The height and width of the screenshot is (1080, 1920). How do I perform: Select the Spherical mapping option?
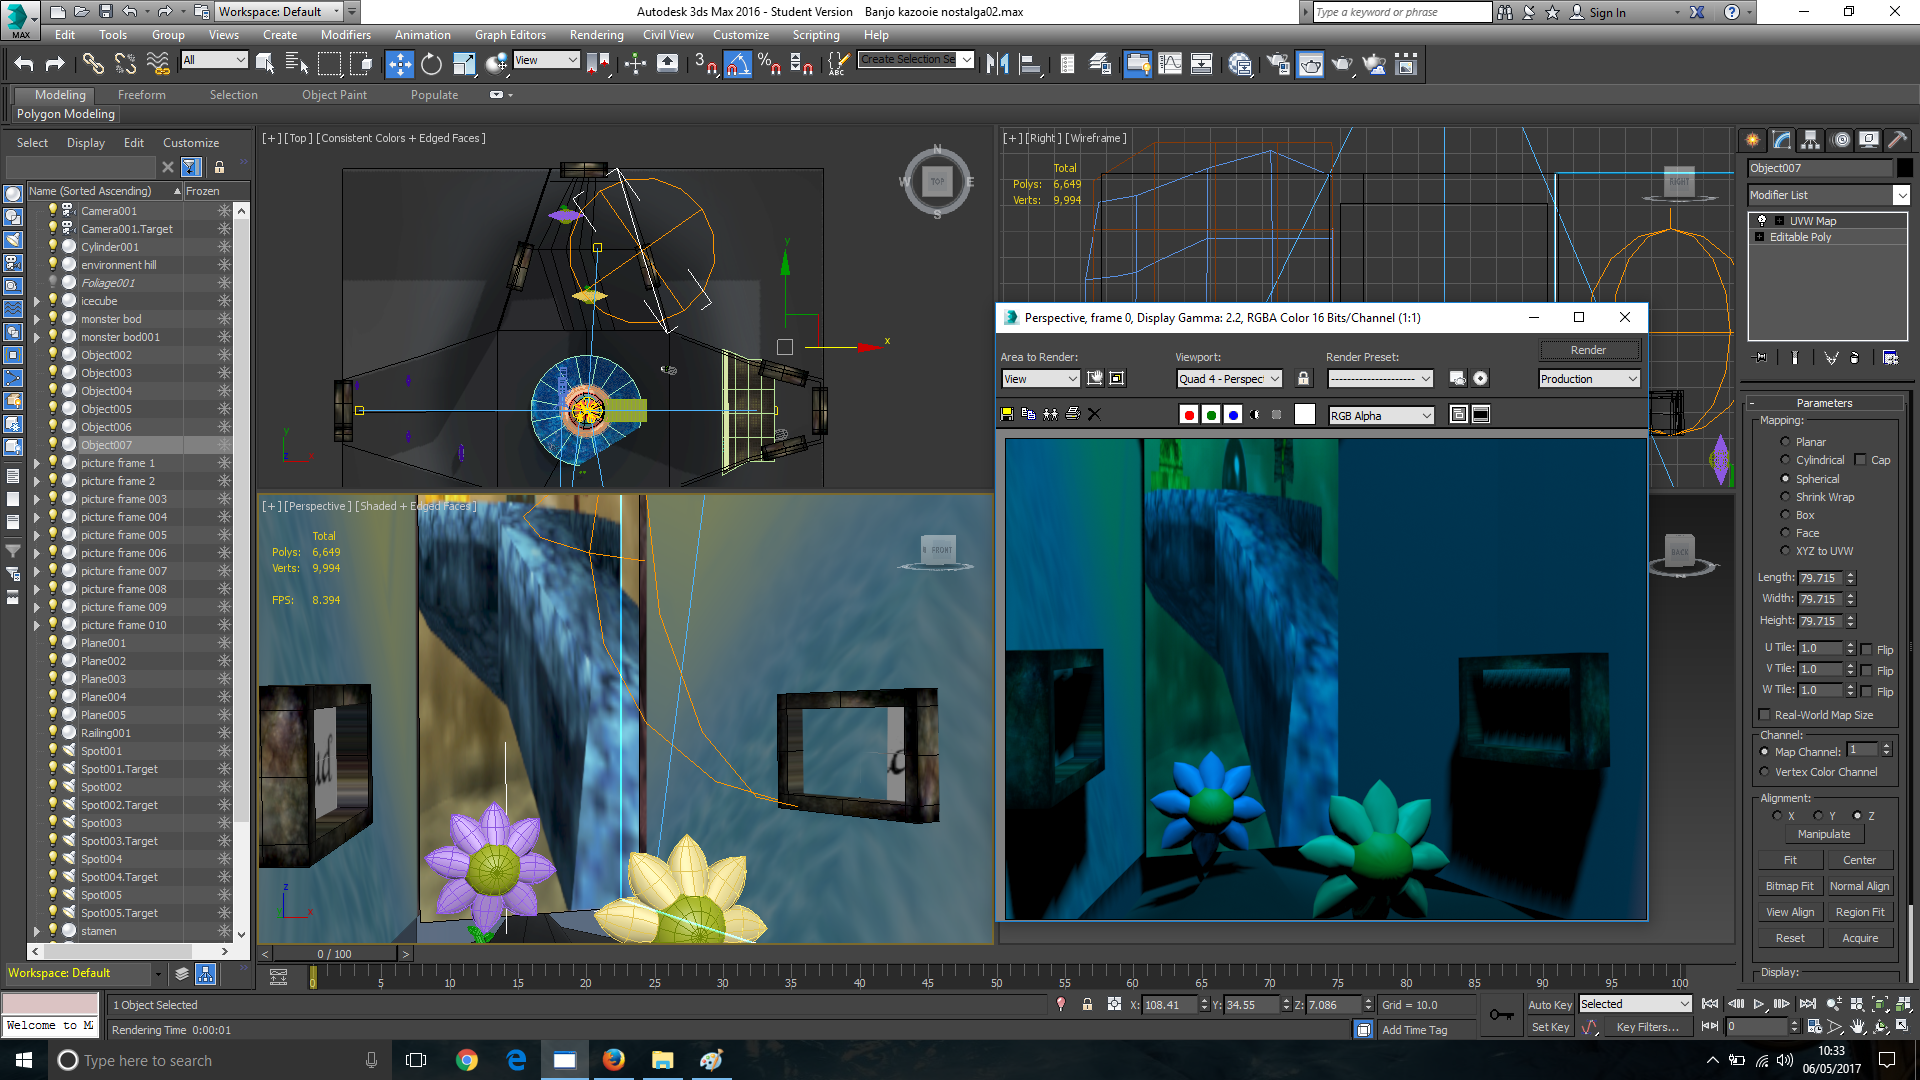(x=1786, y=478)
